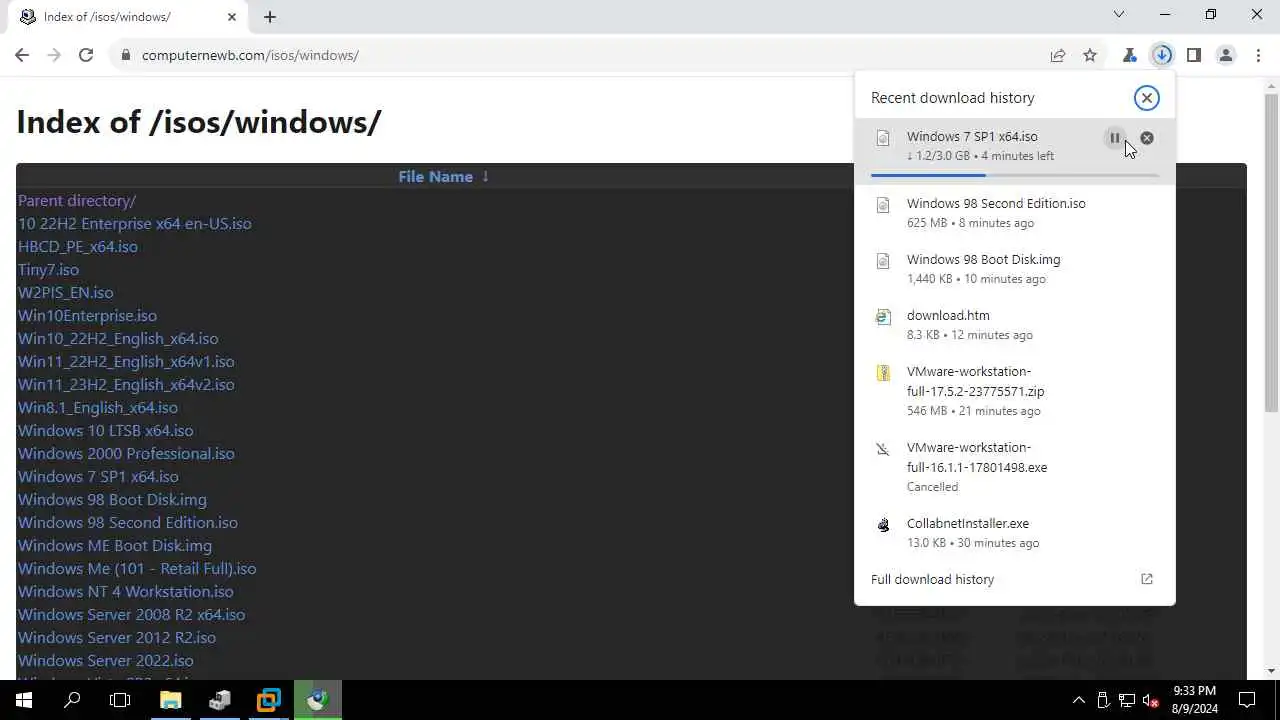Viewport: 1280px width, 720px height.
Task: Click Windows 98 Boot Disk.img page link
Action: coord(112,499)
